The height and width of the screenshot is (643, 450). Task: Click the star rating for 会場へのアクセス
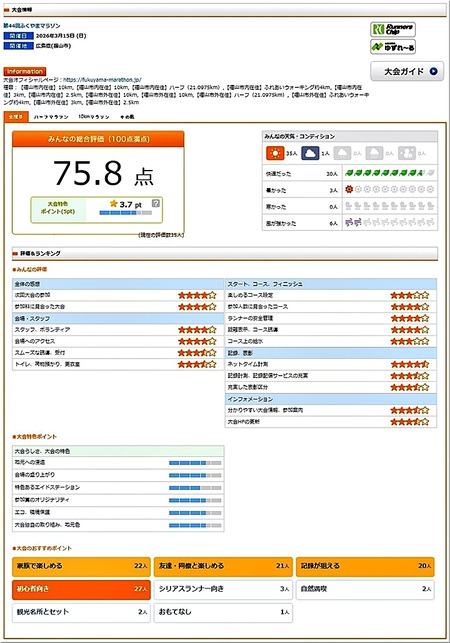pyautogui.click(x=197, y=341)
